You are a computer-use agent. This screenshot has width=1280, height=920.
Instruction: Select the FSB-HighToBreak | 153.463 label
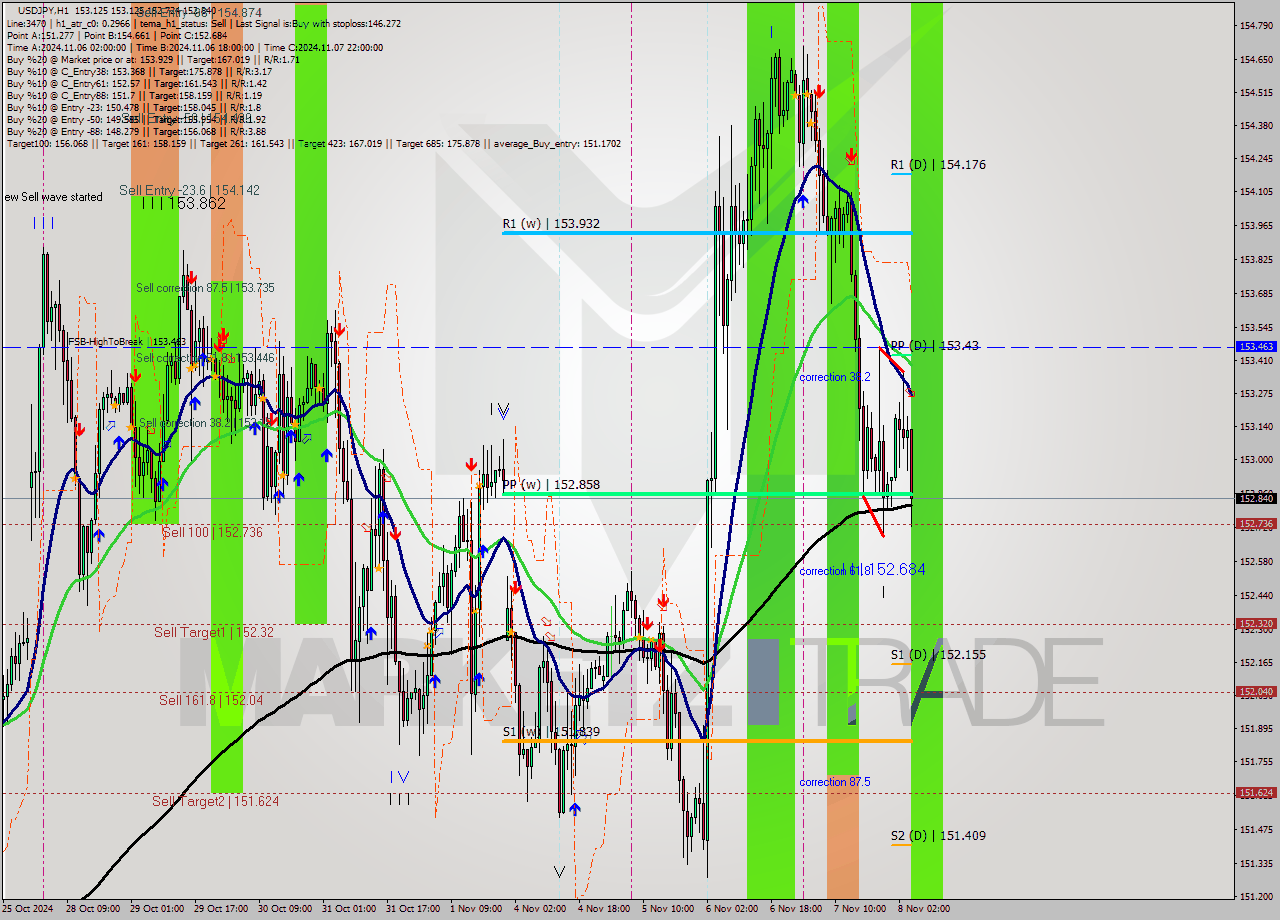[x=127, y=342]
